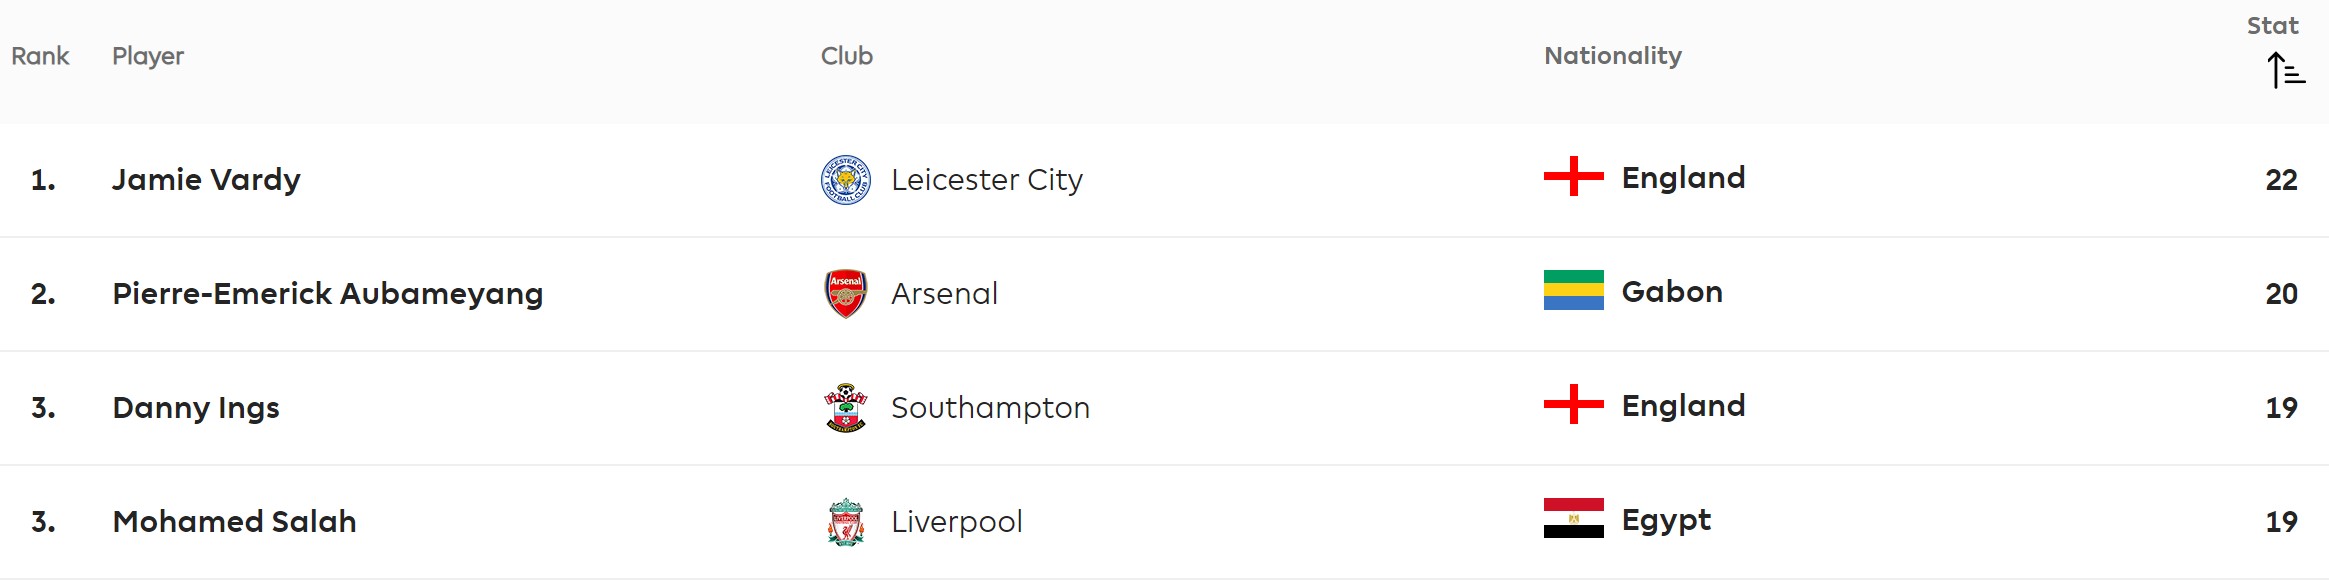
Task: Click the Arsenal club crest
Action: click(846, 294)
